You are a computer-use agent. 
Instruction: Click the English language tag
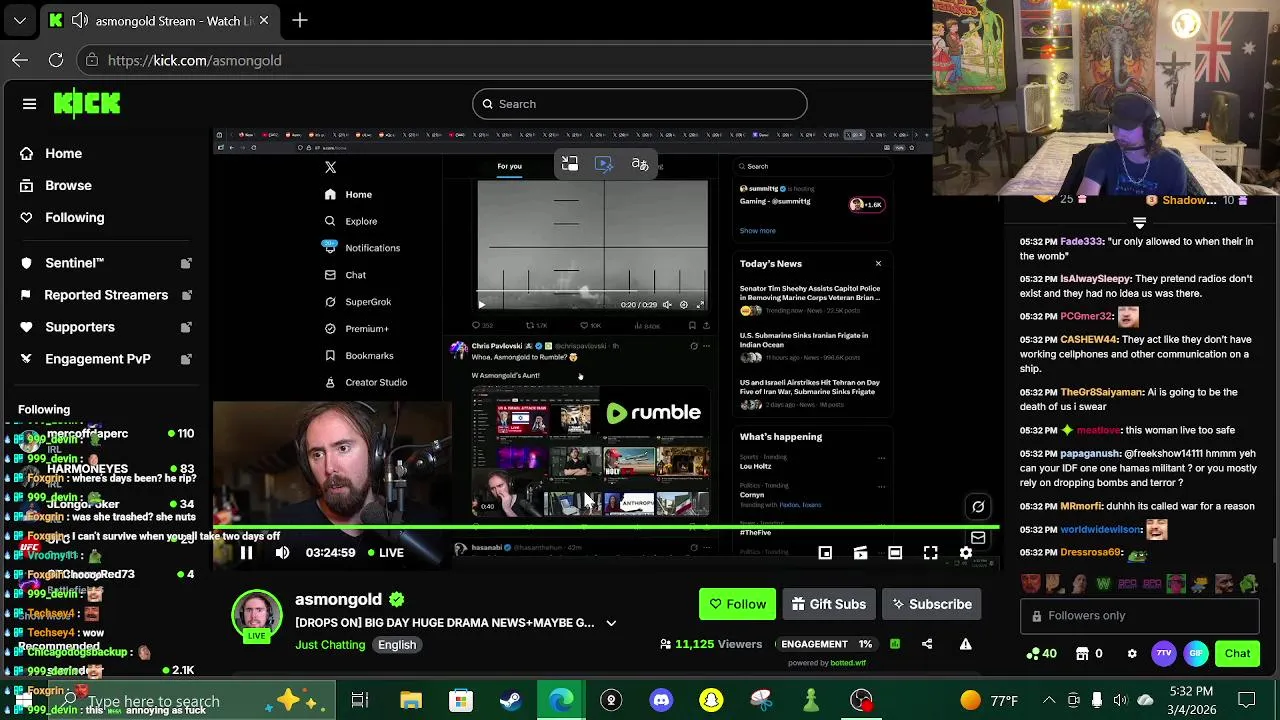[x=397, y=645]
